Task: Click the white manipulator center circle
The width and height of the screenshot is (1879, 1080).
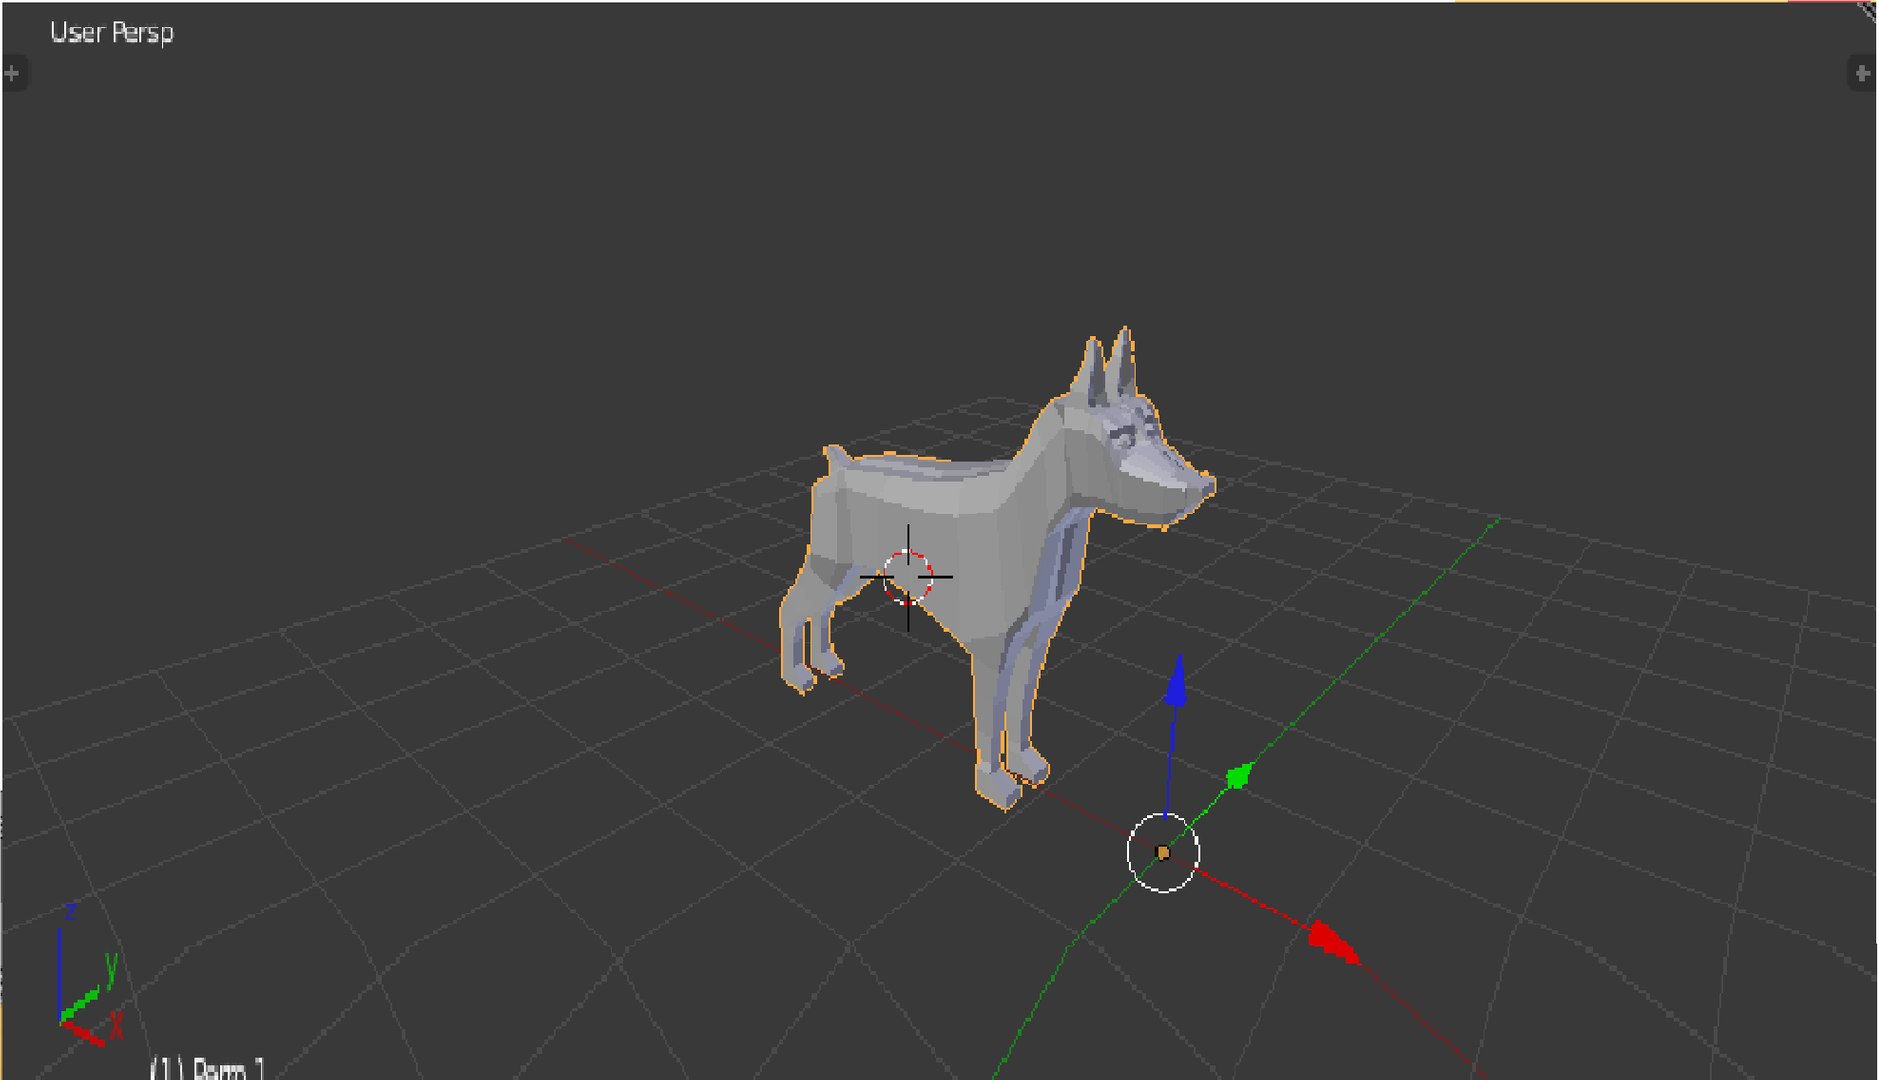Action: (1163, 852)
